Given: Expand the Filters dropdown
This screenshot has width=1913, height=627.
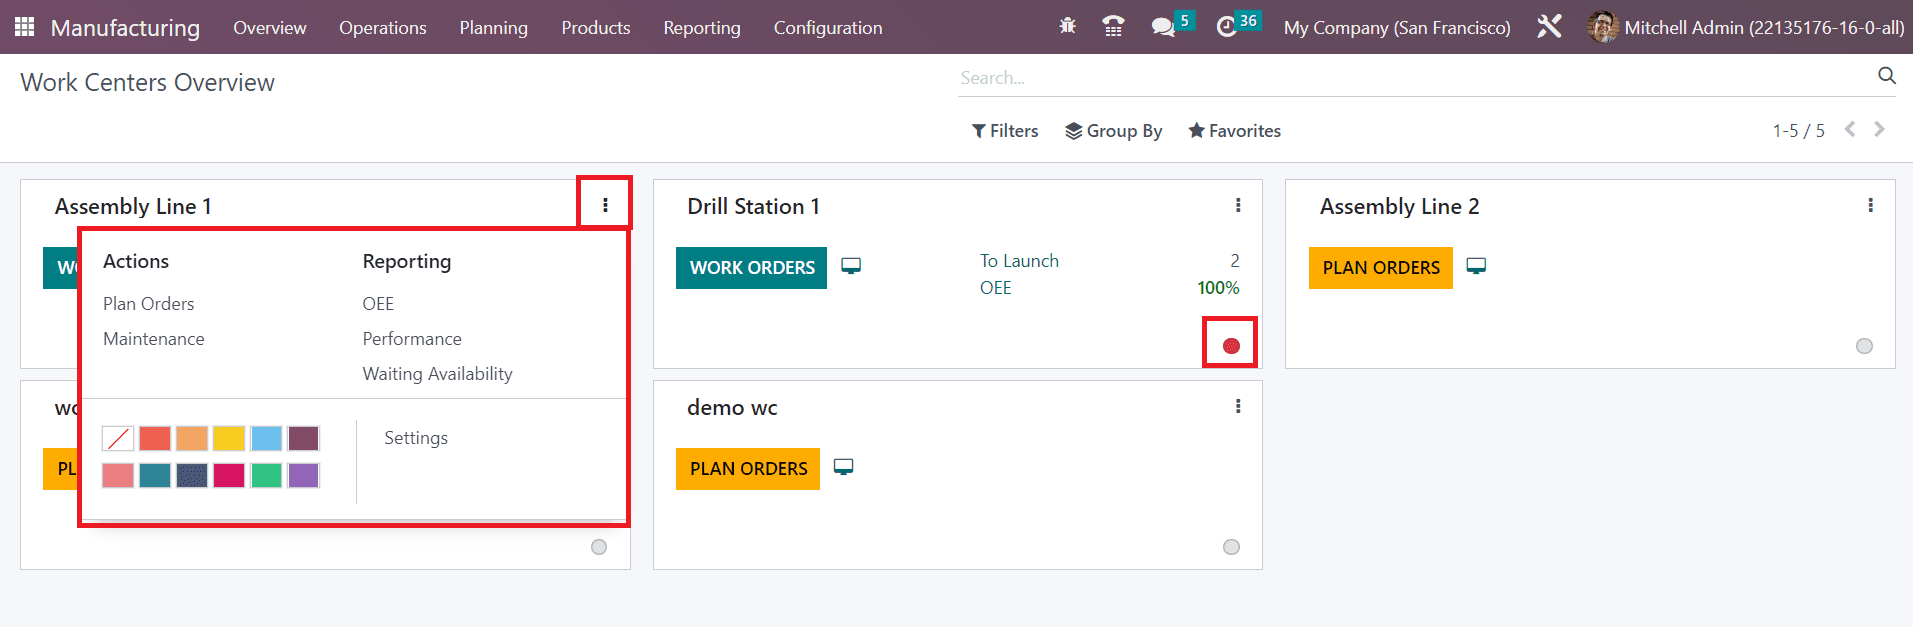Looking at the screenshot, I should tap(1005, 131).
